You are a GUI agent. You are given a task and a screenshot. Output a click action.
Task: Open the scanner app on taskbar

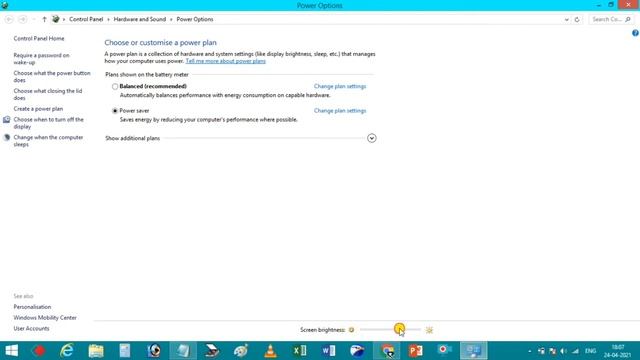tap(212, 351)
